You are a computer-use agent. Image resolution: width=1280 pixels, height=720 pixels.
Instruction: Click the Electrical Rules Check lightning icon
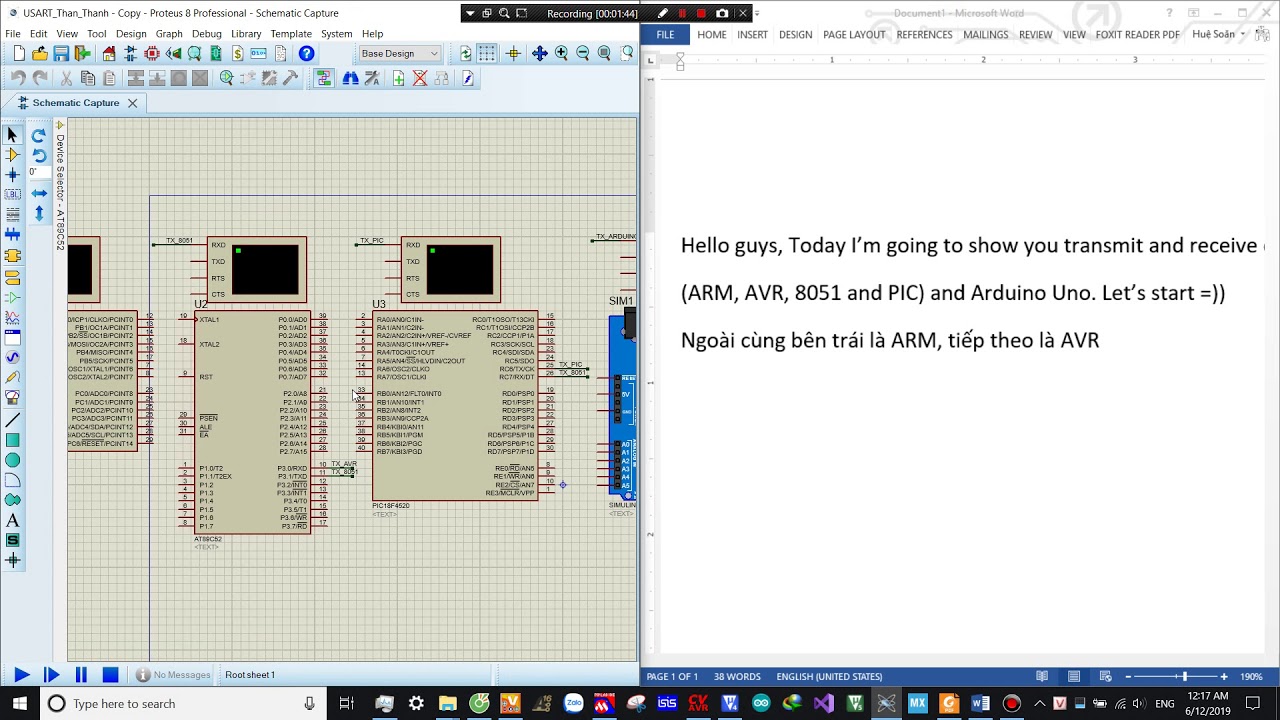coord(467,78)
